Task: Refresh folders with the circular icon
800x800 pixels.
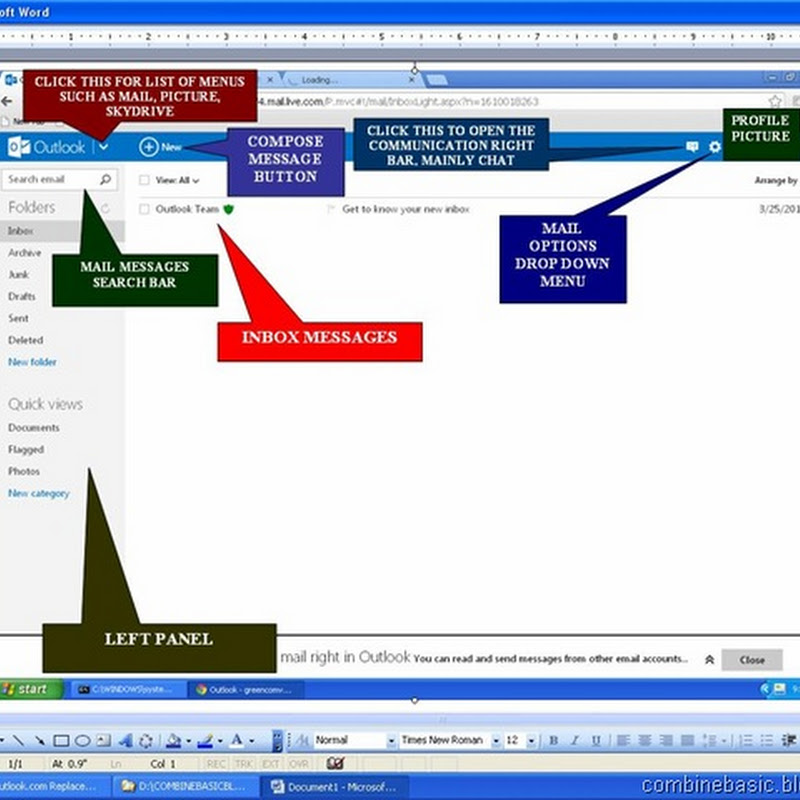Action: pyautogui.click(x=106, y=208)
